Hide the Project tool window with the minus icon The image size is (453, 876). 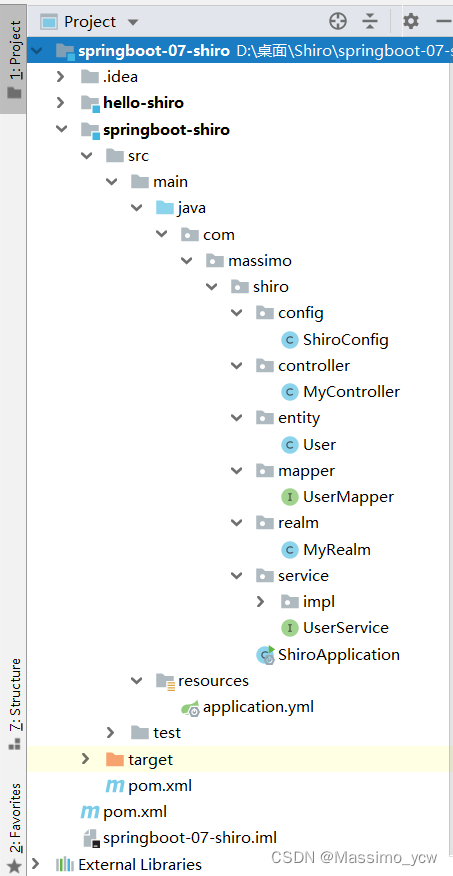[x=444, y=22]
